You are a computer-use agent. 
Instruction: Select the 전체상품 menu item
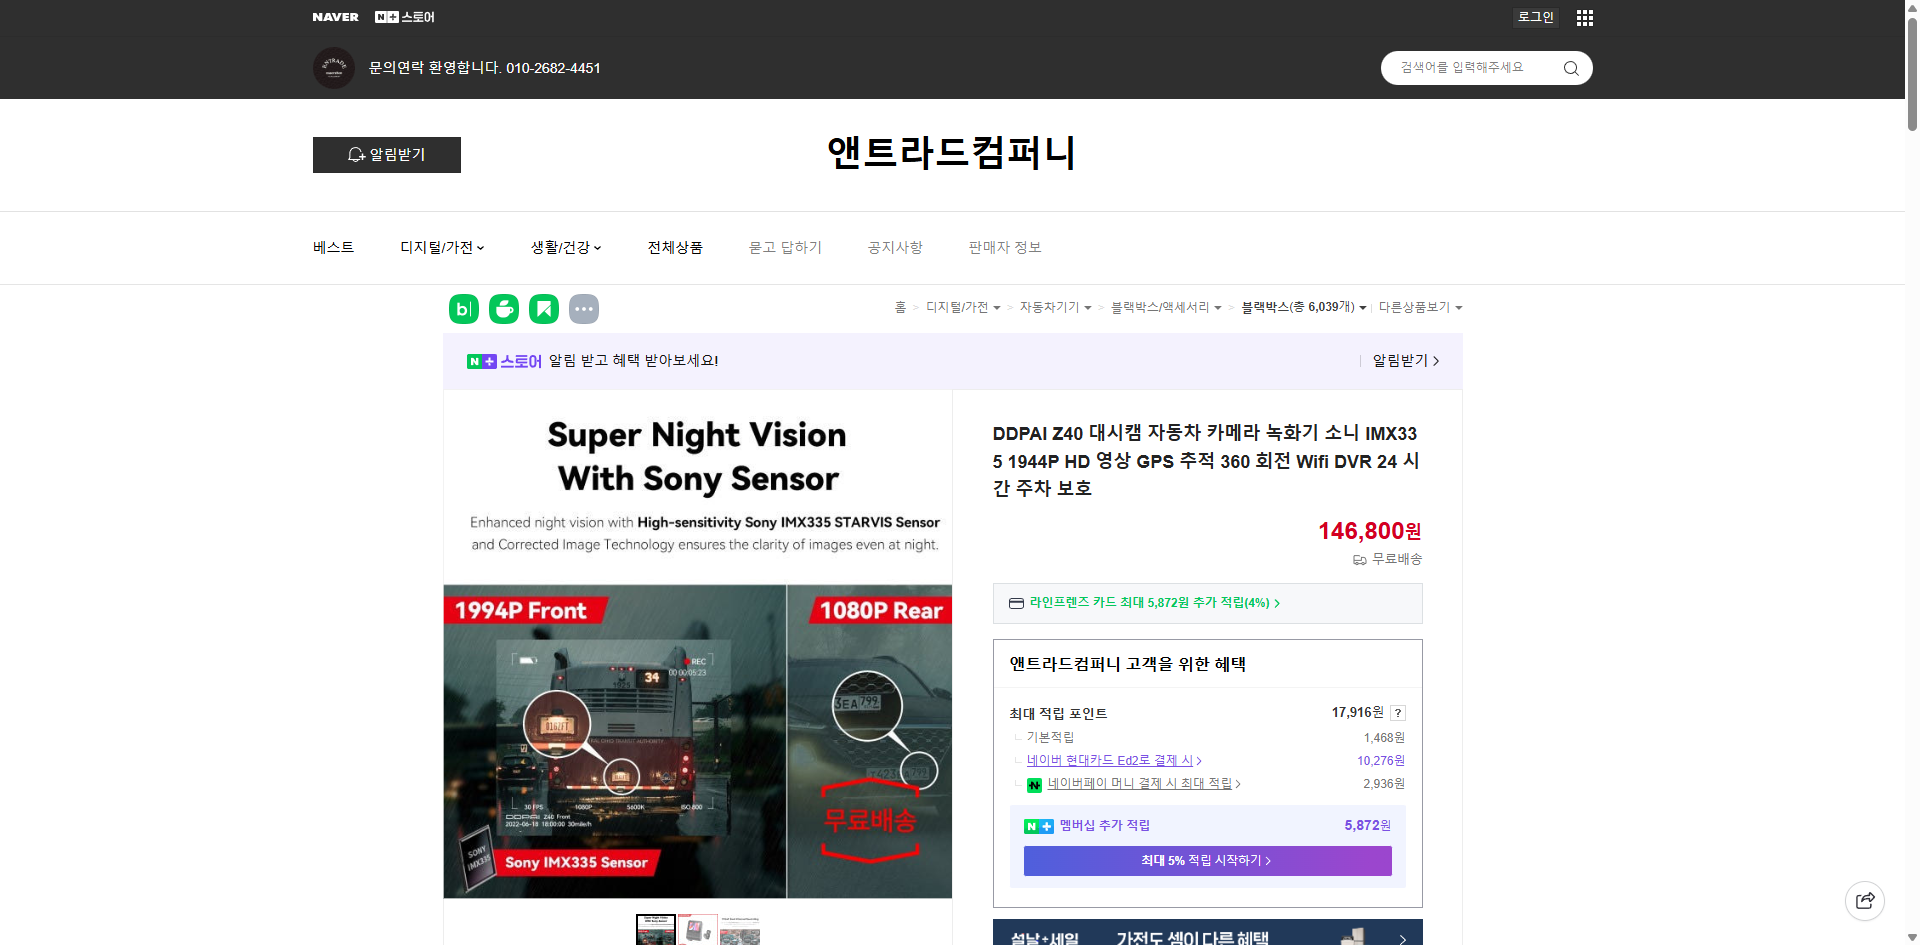[675, 247]
